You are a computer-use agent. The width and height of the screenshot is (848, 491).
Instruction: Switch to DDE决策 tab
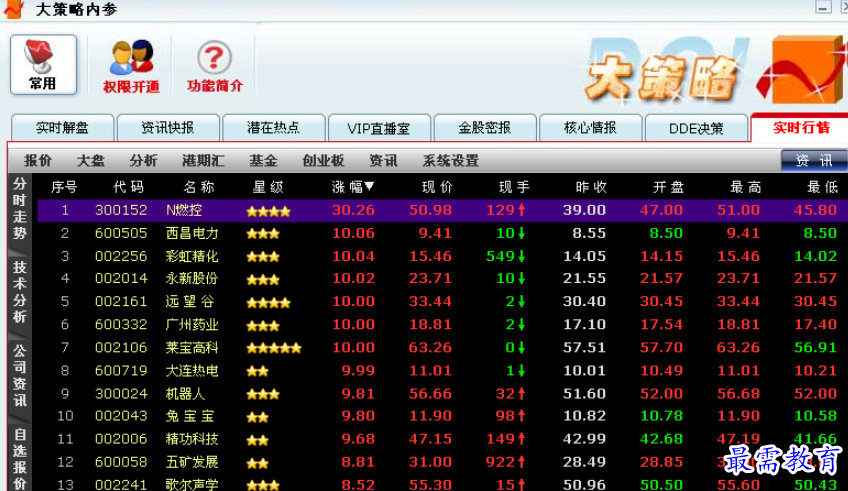pyautogui.click(x=696, y=128)
